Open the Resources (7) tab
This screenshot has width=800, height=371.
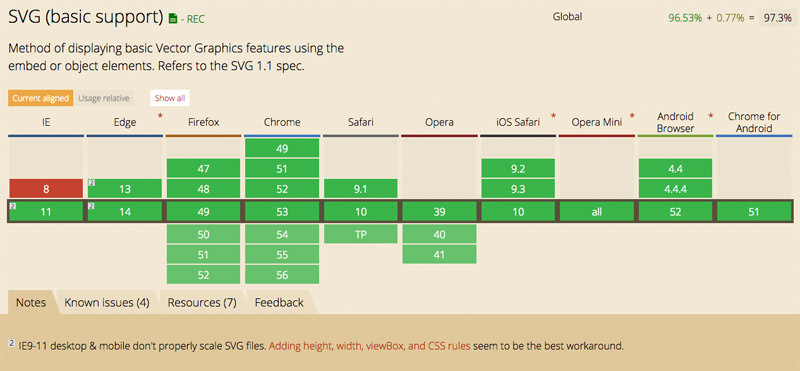click(x=202, y=303)
